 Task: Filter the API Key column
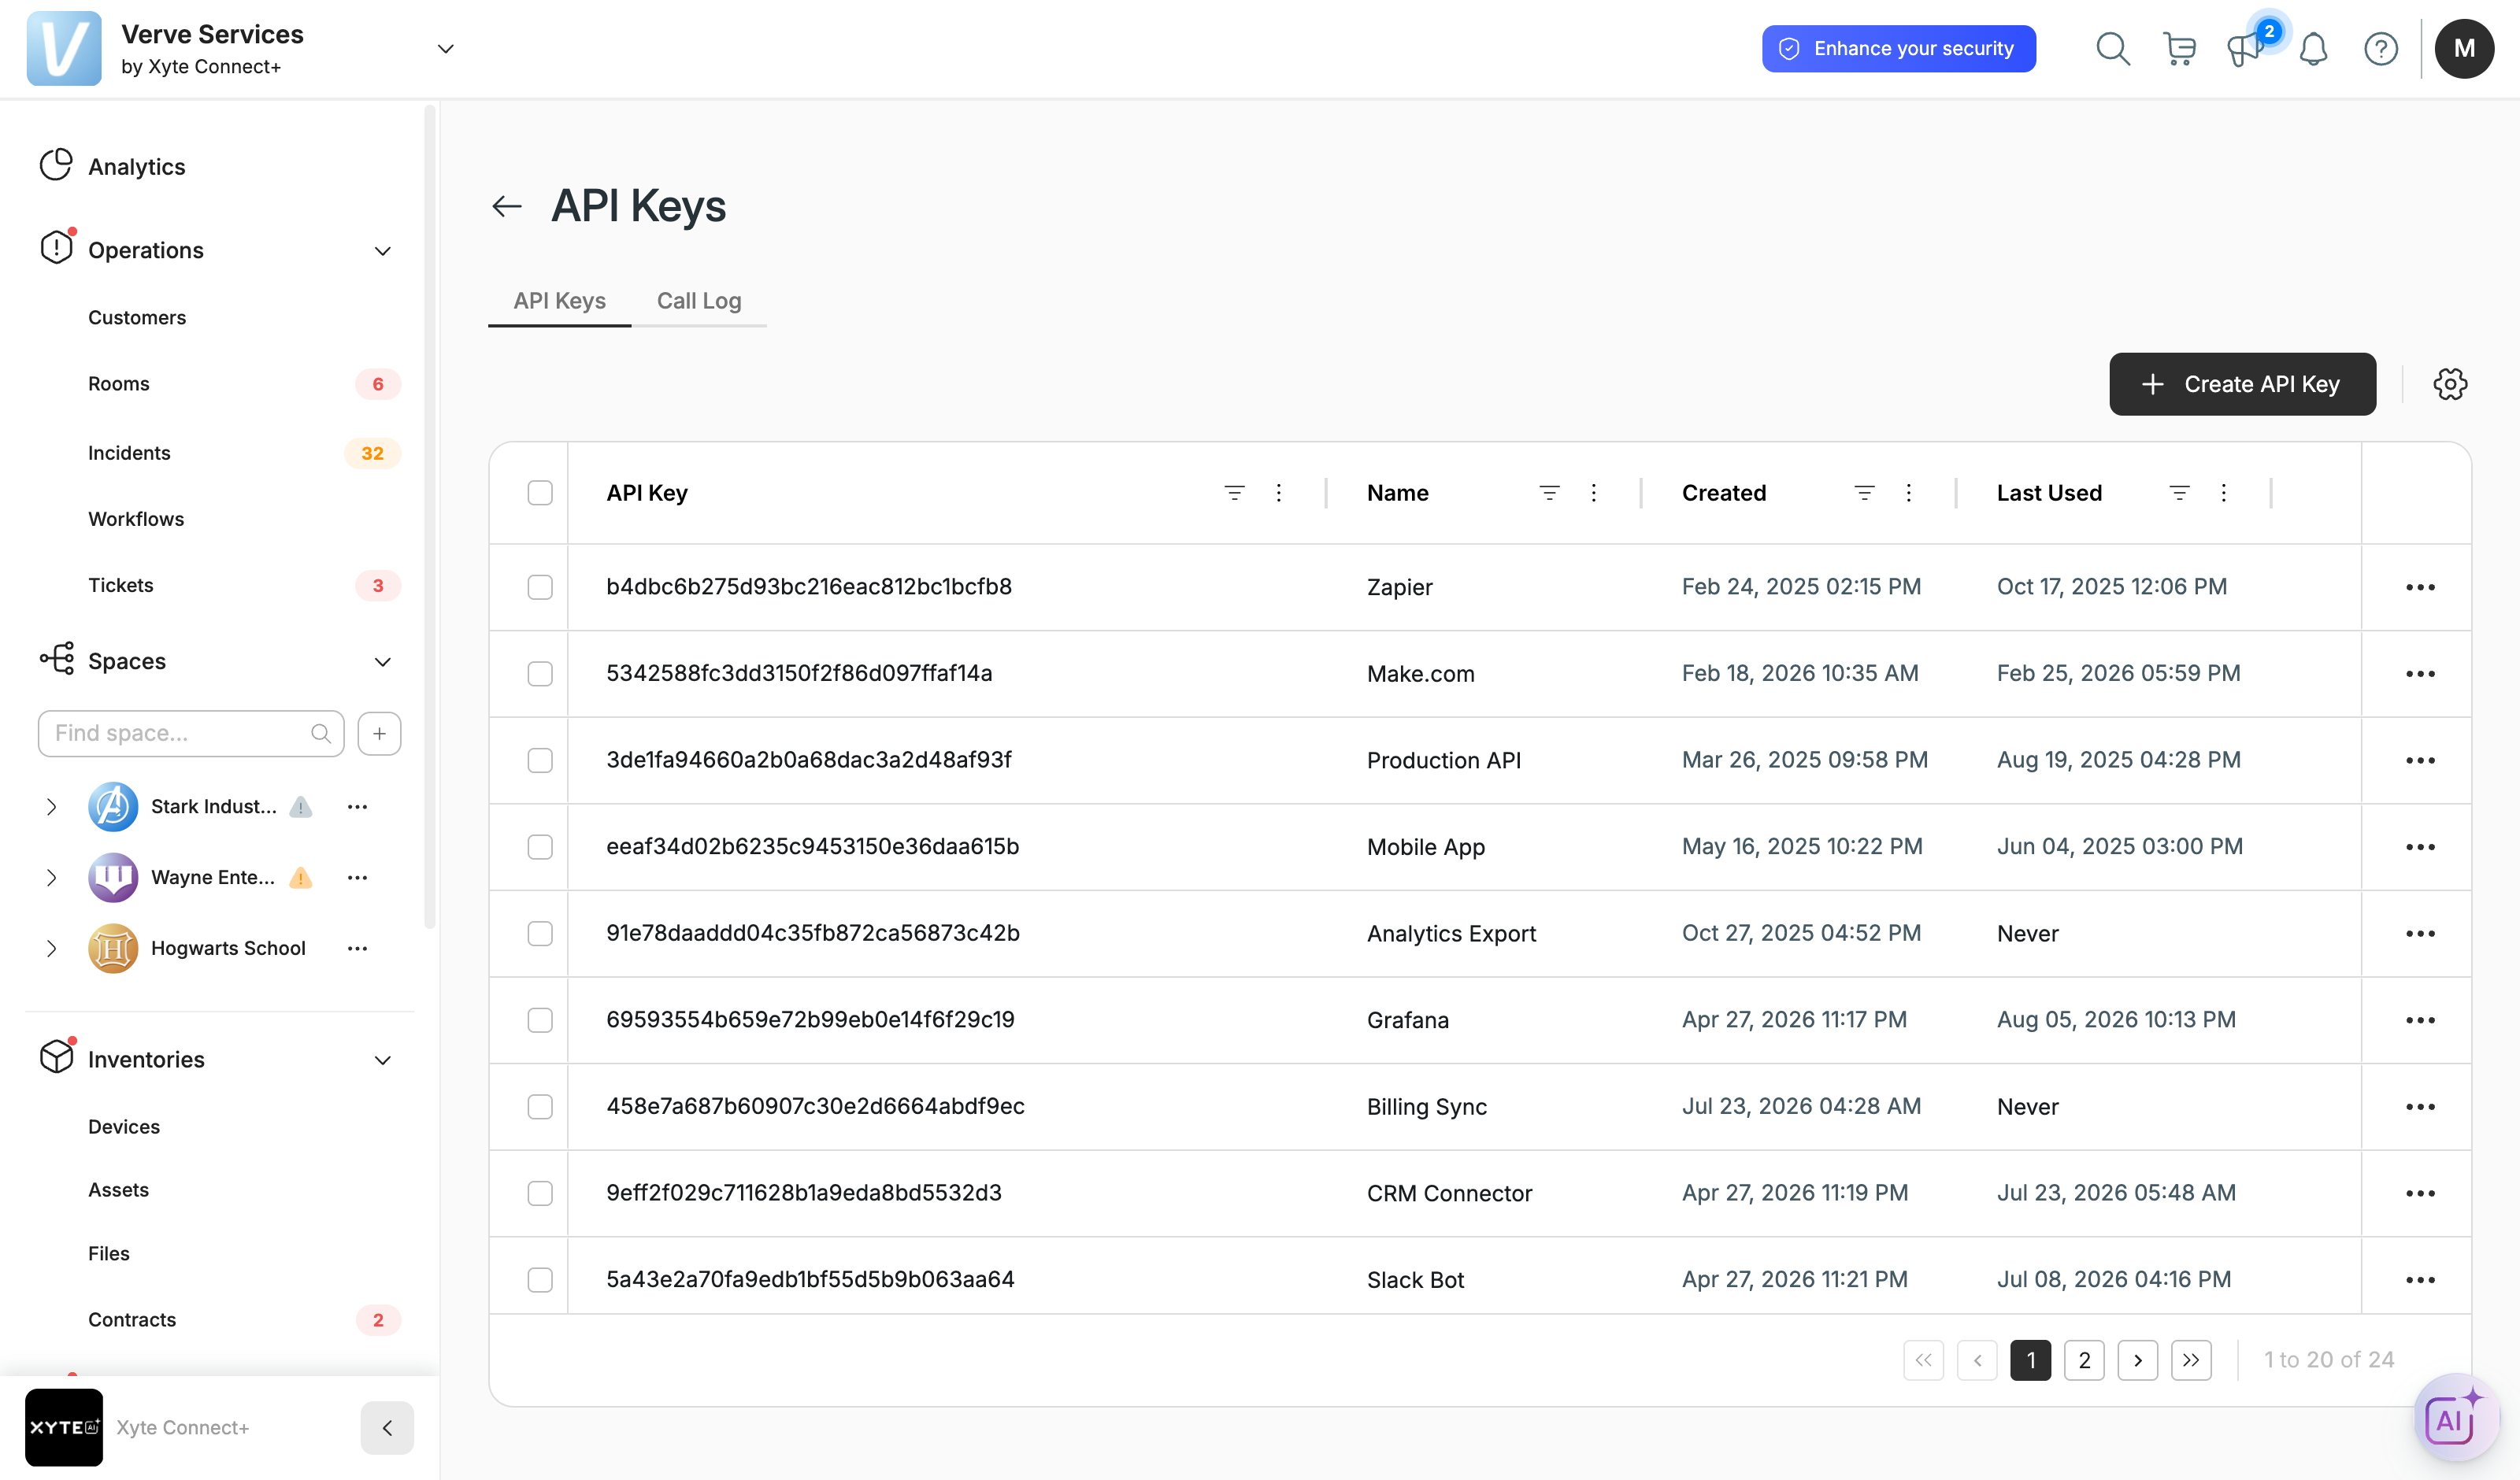1234,493
